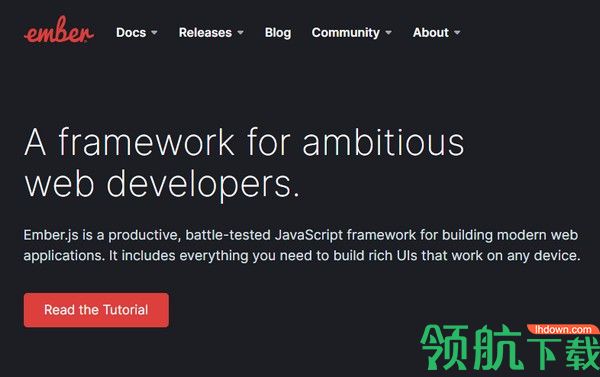The width and height of the screenshot is (600, 377).
Task: Open the About menu
Action: pyautogui.click(x=430, y=33)
